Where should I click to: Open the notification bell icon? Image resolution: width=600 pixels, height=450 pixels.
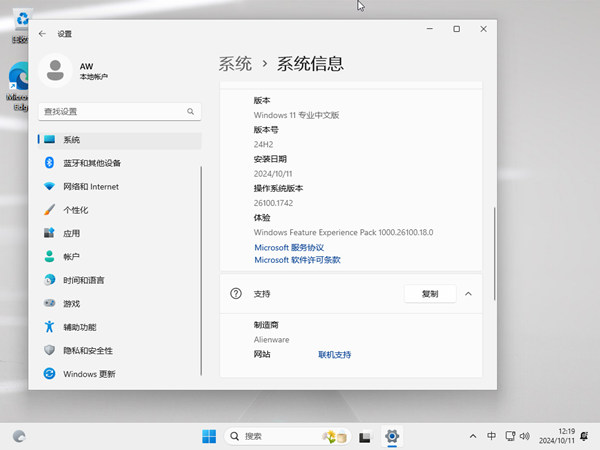[x=584, y=436]
